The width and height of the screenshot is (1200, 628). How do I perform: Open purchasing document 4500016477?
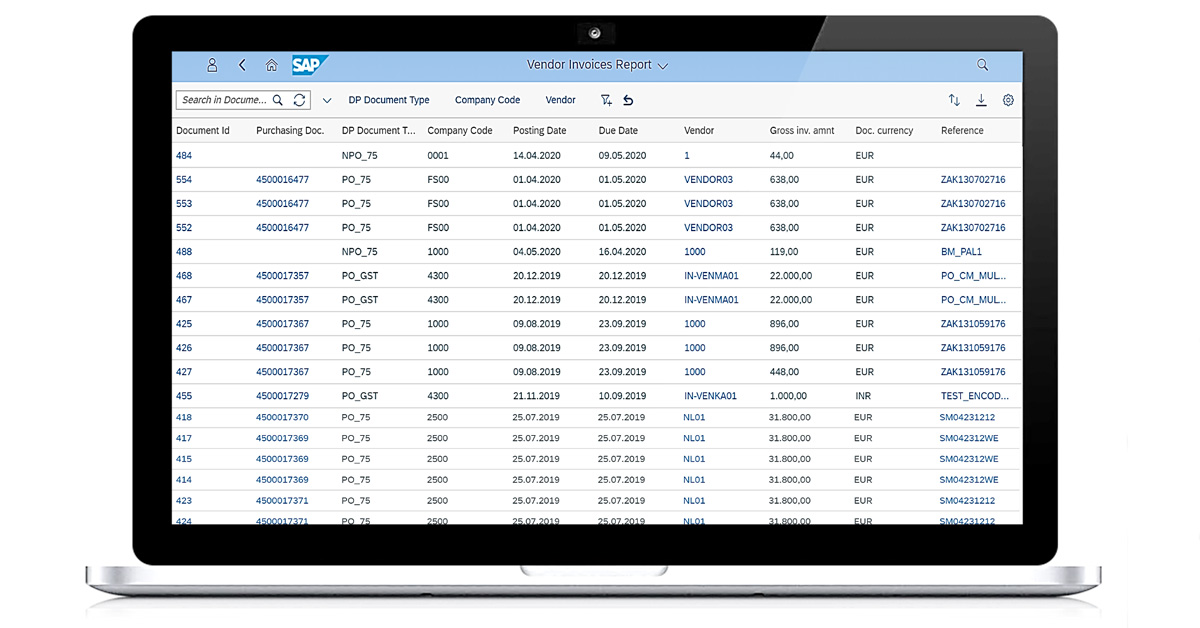click(281, 179)
